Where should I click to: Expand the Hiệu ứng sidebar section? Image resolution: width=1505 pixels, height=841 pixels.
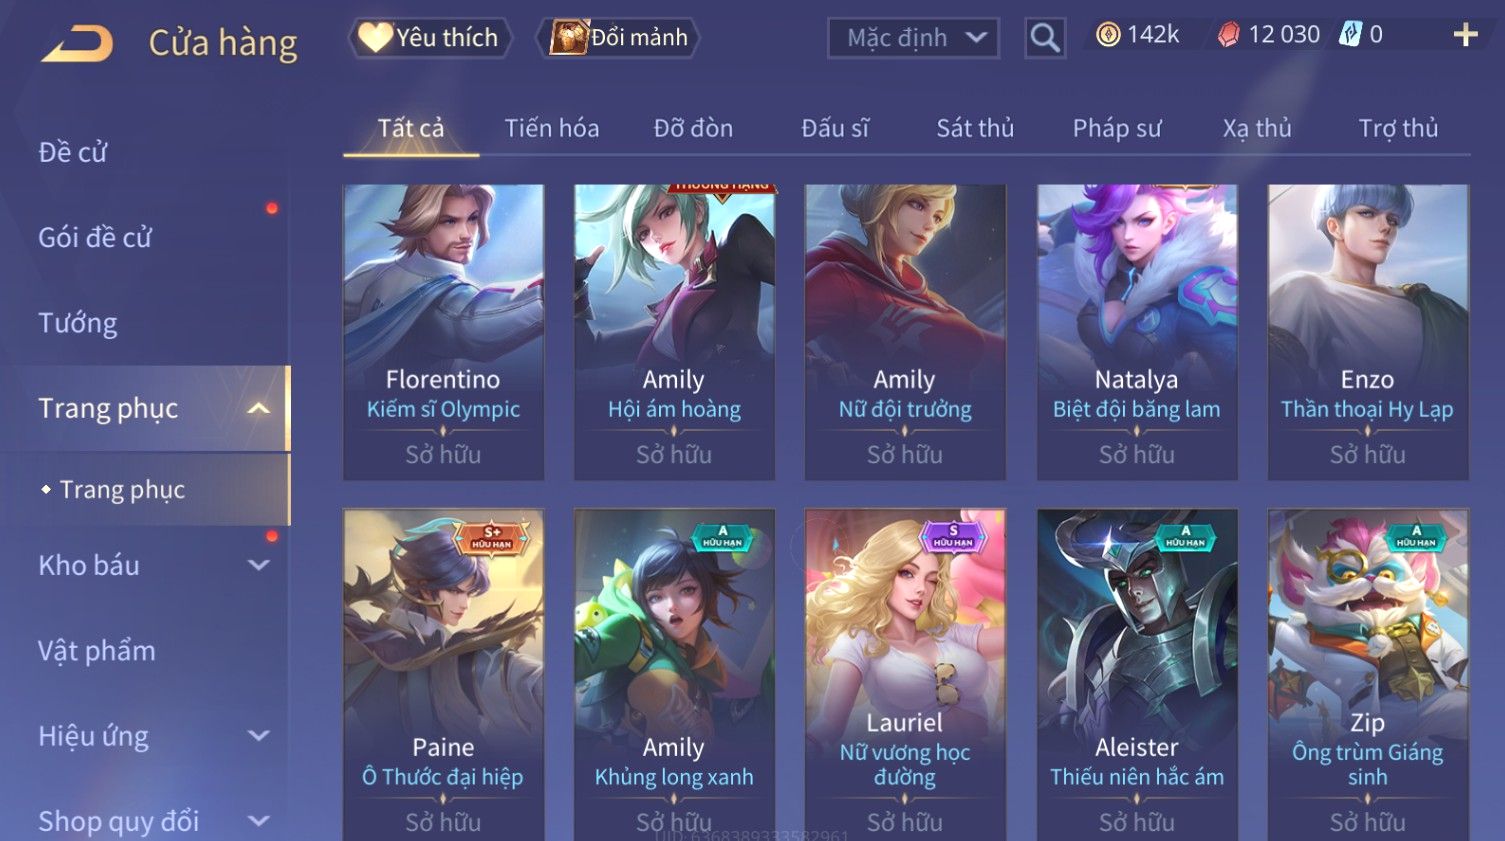pyautogui.click(x=258, y=736)
